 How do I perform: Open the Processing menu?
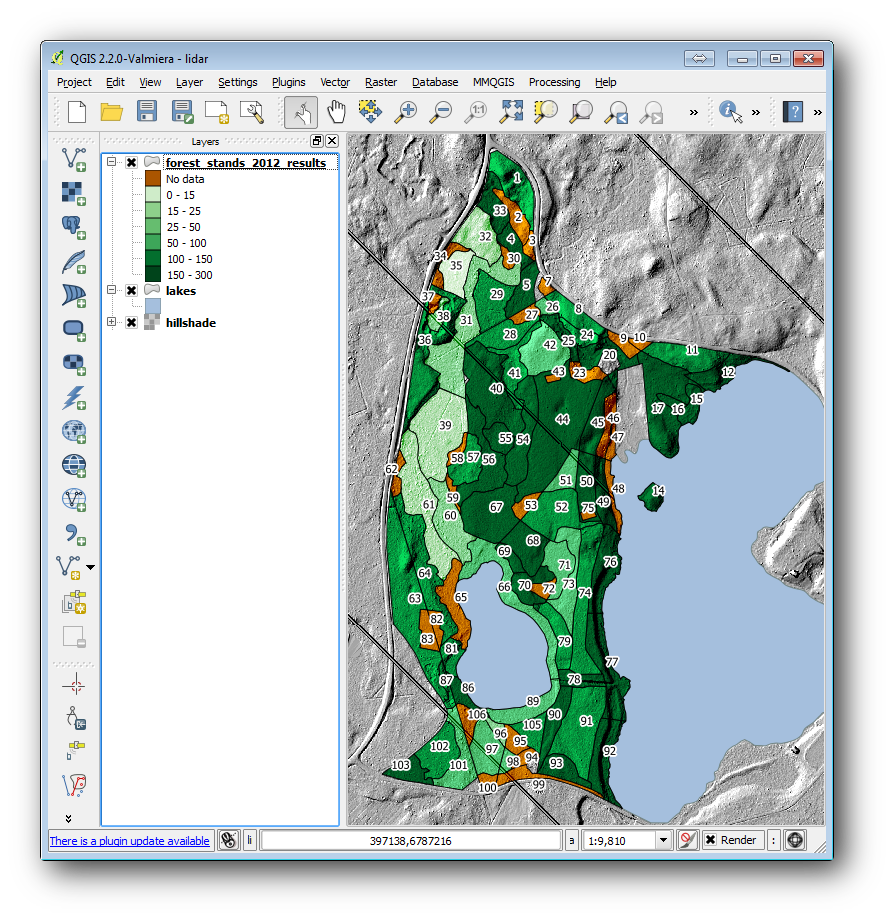pos(554,82)
